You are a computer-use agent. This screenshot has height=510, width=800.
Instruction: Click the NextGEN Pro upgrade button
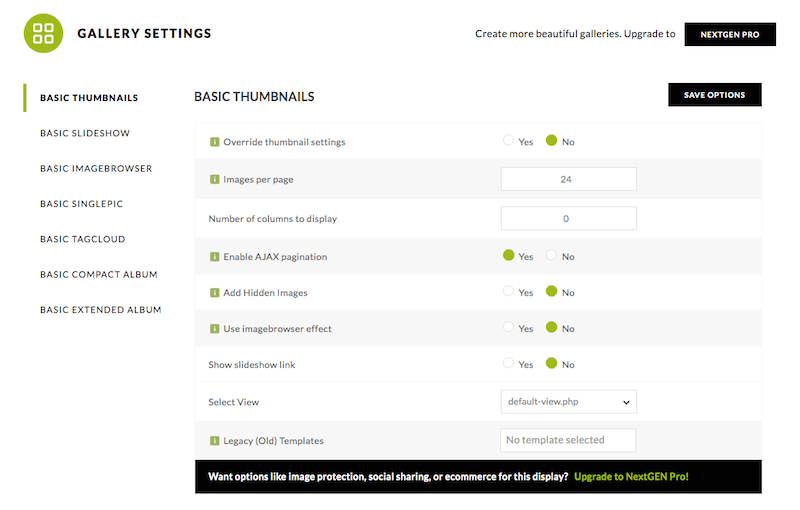pos(730,34)
